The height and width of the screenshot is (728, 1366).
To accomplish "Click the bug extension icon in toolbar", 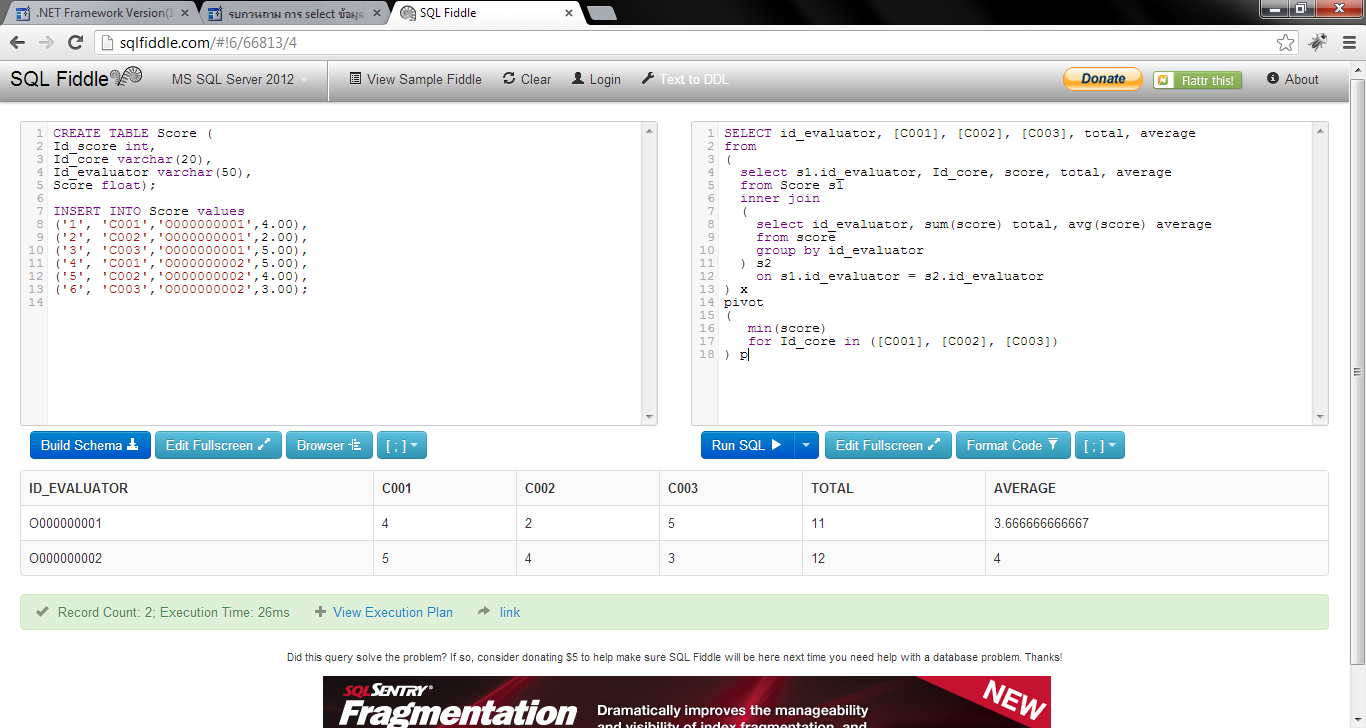I will coord(1318,43).
